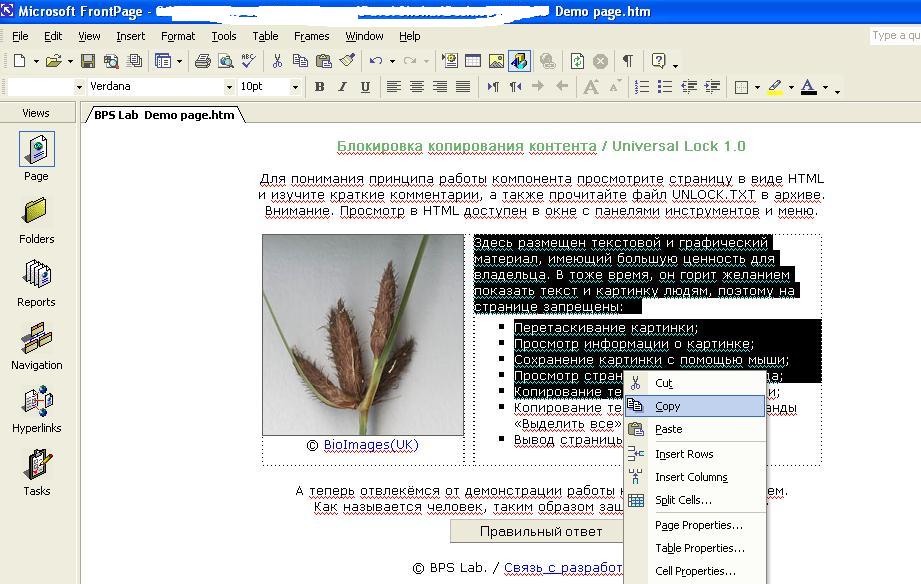
Task: Choose Copy from the context menu
Action: click(x=695, y=406)
